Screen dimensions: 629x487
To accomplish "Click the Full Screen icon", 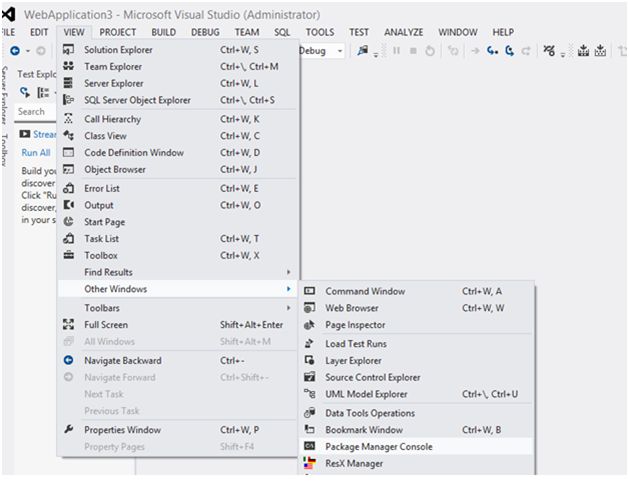I will (69, 325).
